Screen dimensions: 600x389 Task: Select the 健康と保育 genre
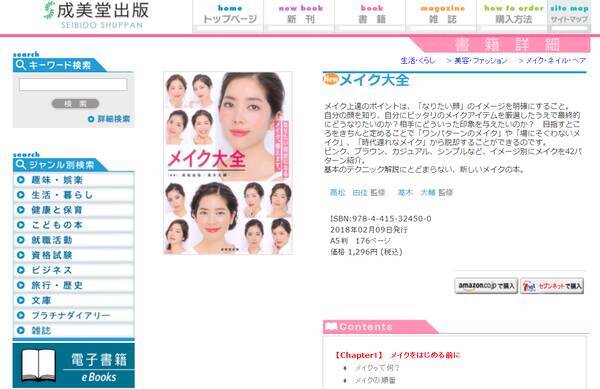(73, 210)
